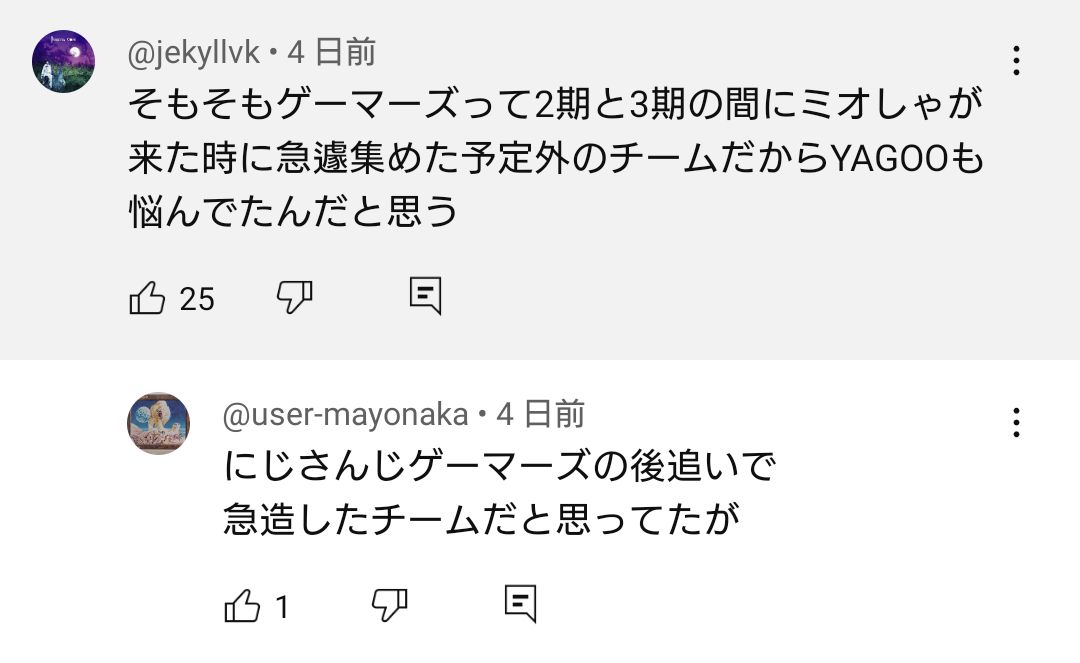Like the comment by @jekyllvk
This screenshot has width=1080, height=663.
(x=148, y=297)
